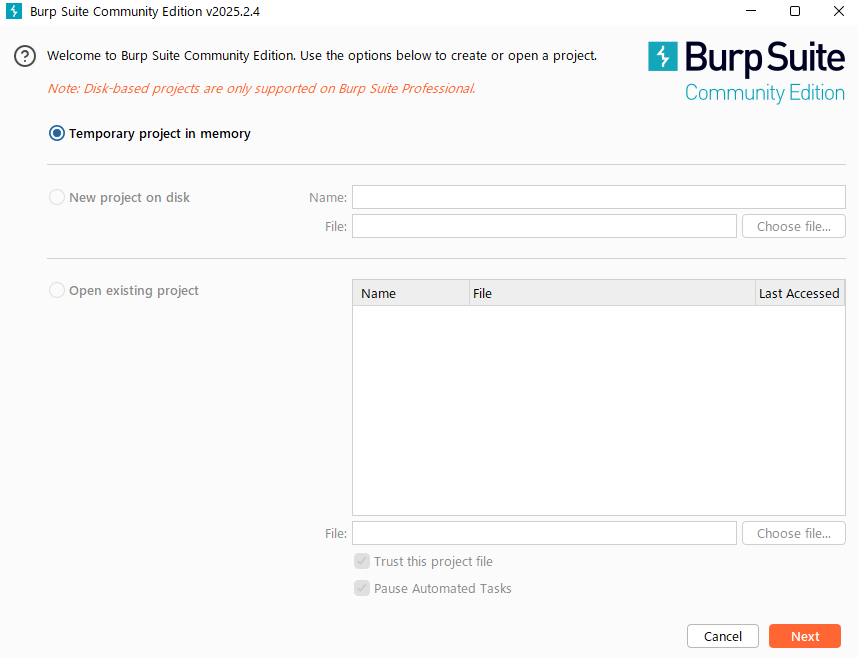Viewport: 858px width, 658px height.
Task: Click the orange Next button
Action: point(805,636)
